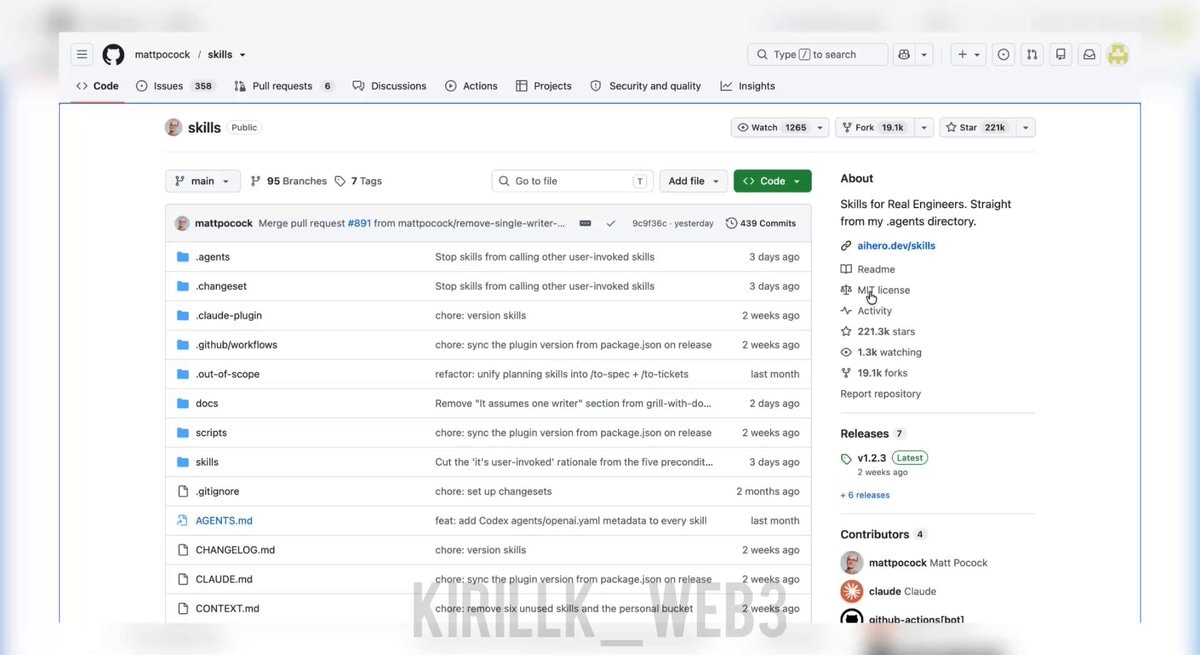Open the docs folder

(206, 403)
